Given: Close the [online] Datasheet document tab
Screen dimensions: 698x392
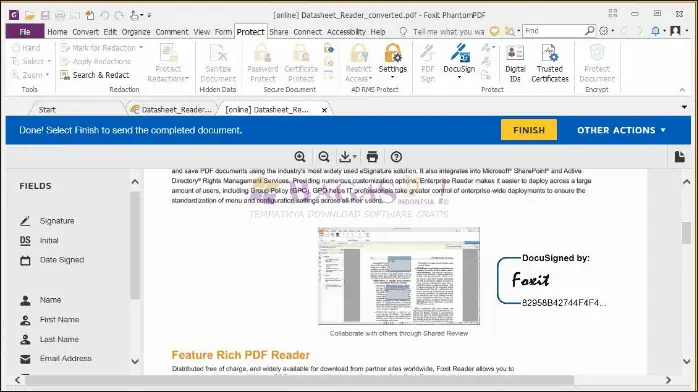Looking at the screenshot, I should tap(325, 110).
